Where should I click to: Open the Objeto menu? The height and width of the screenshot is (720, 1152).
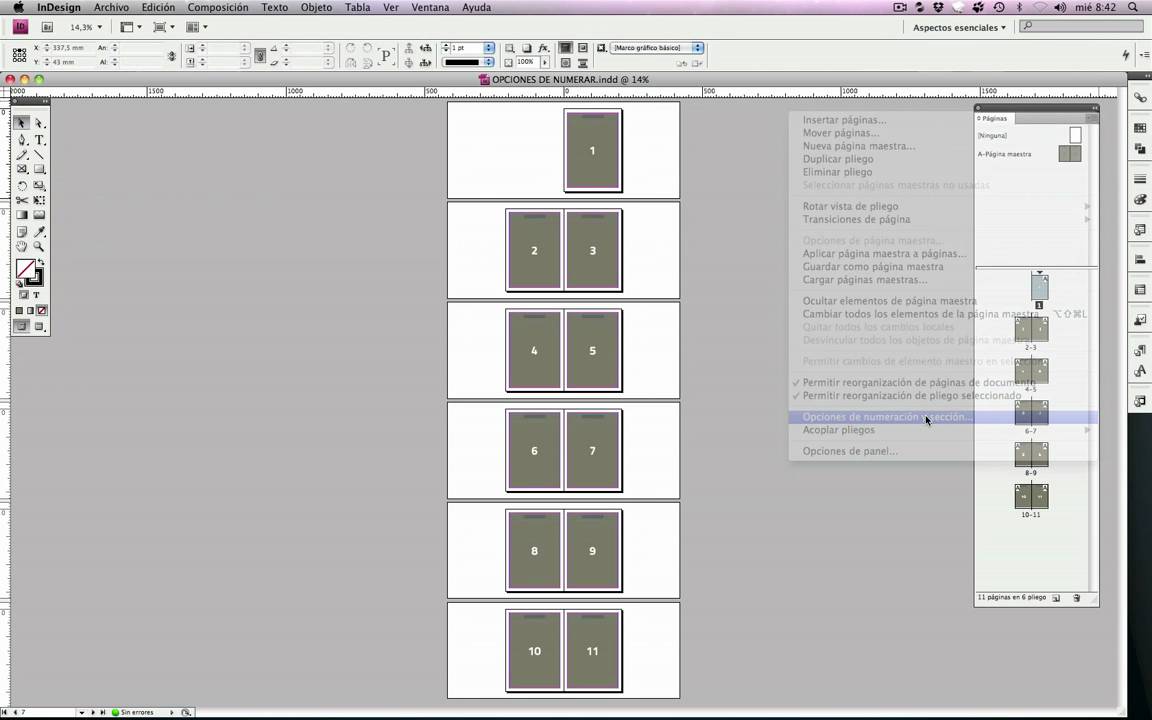tap(316, 7)
